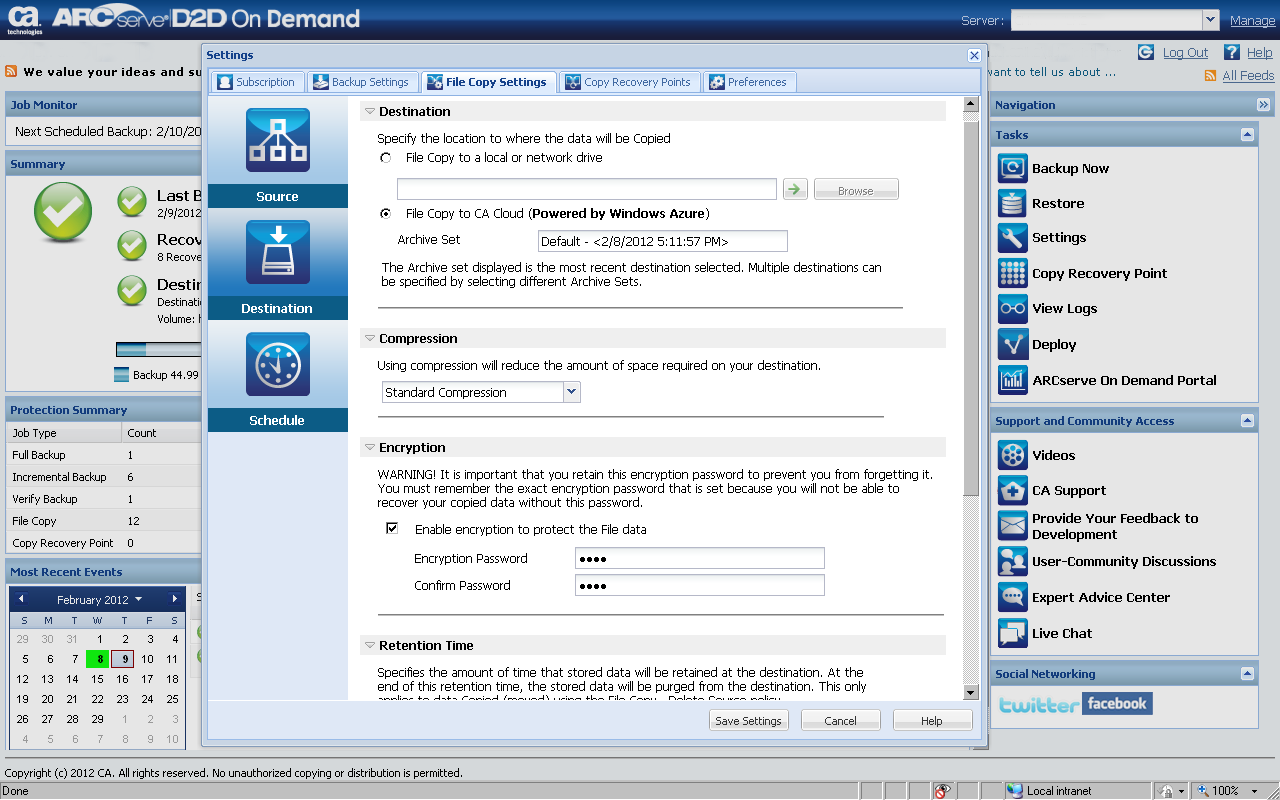Select File Copy to local or network drive
The width and height of the screenshot is (1280, 800).
coord(386,158)
